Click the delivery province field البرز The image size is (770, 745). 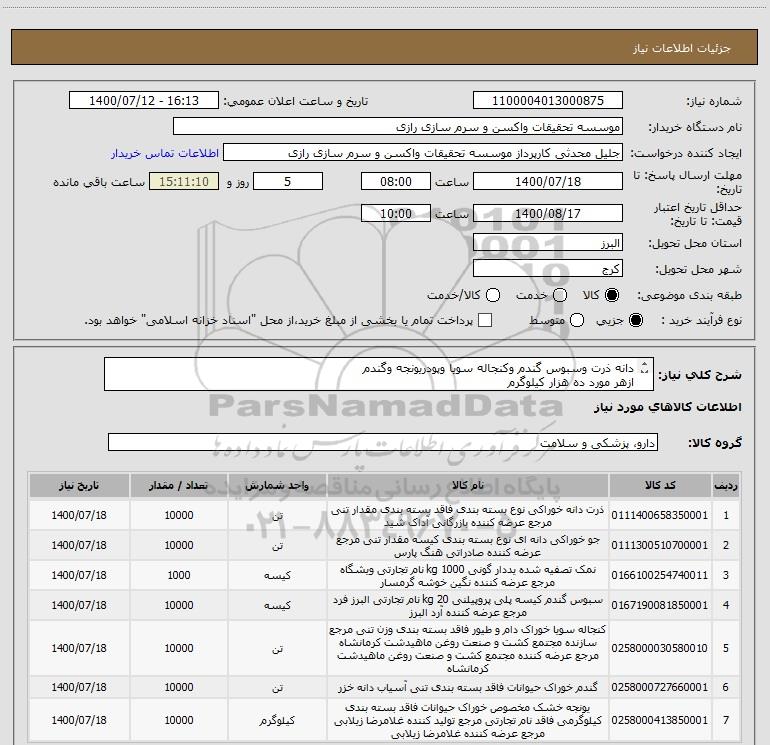[548, 243]
